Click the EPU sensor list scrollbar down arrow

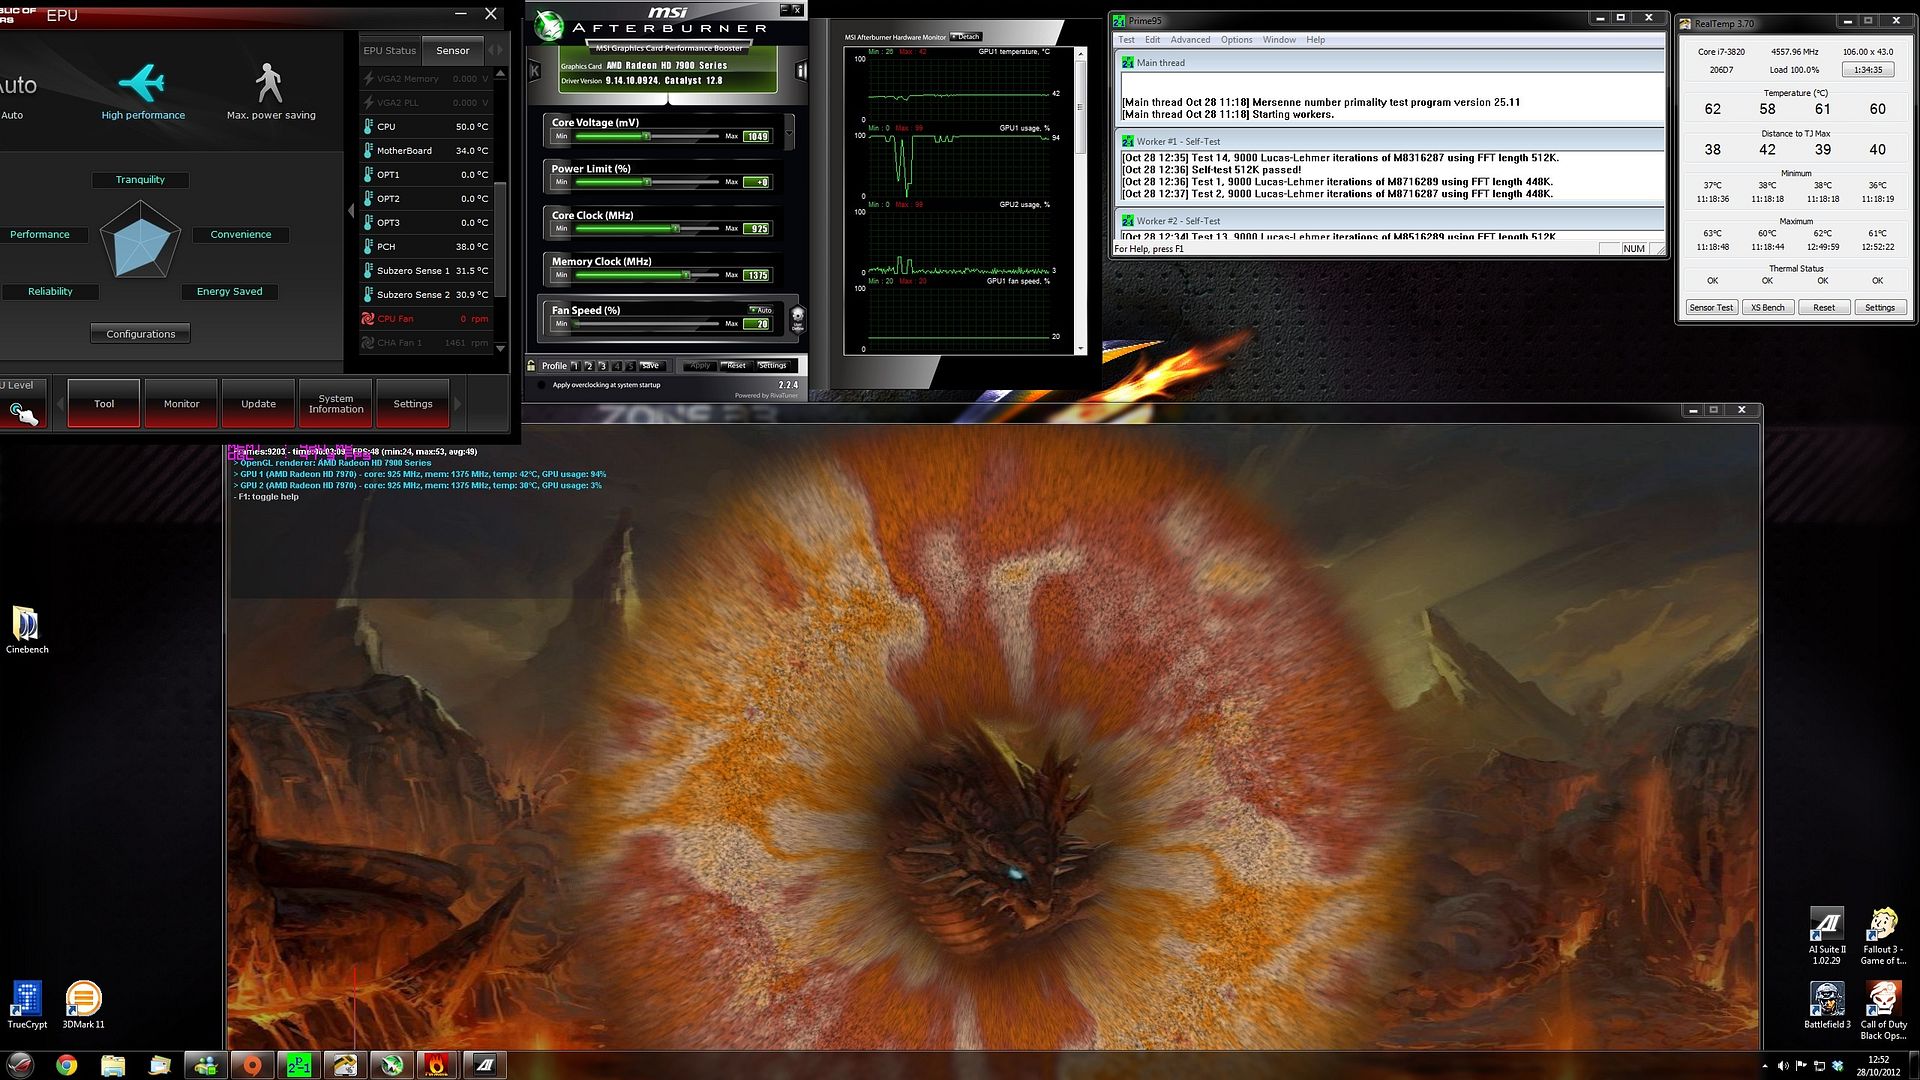click(x=500, y=347)
